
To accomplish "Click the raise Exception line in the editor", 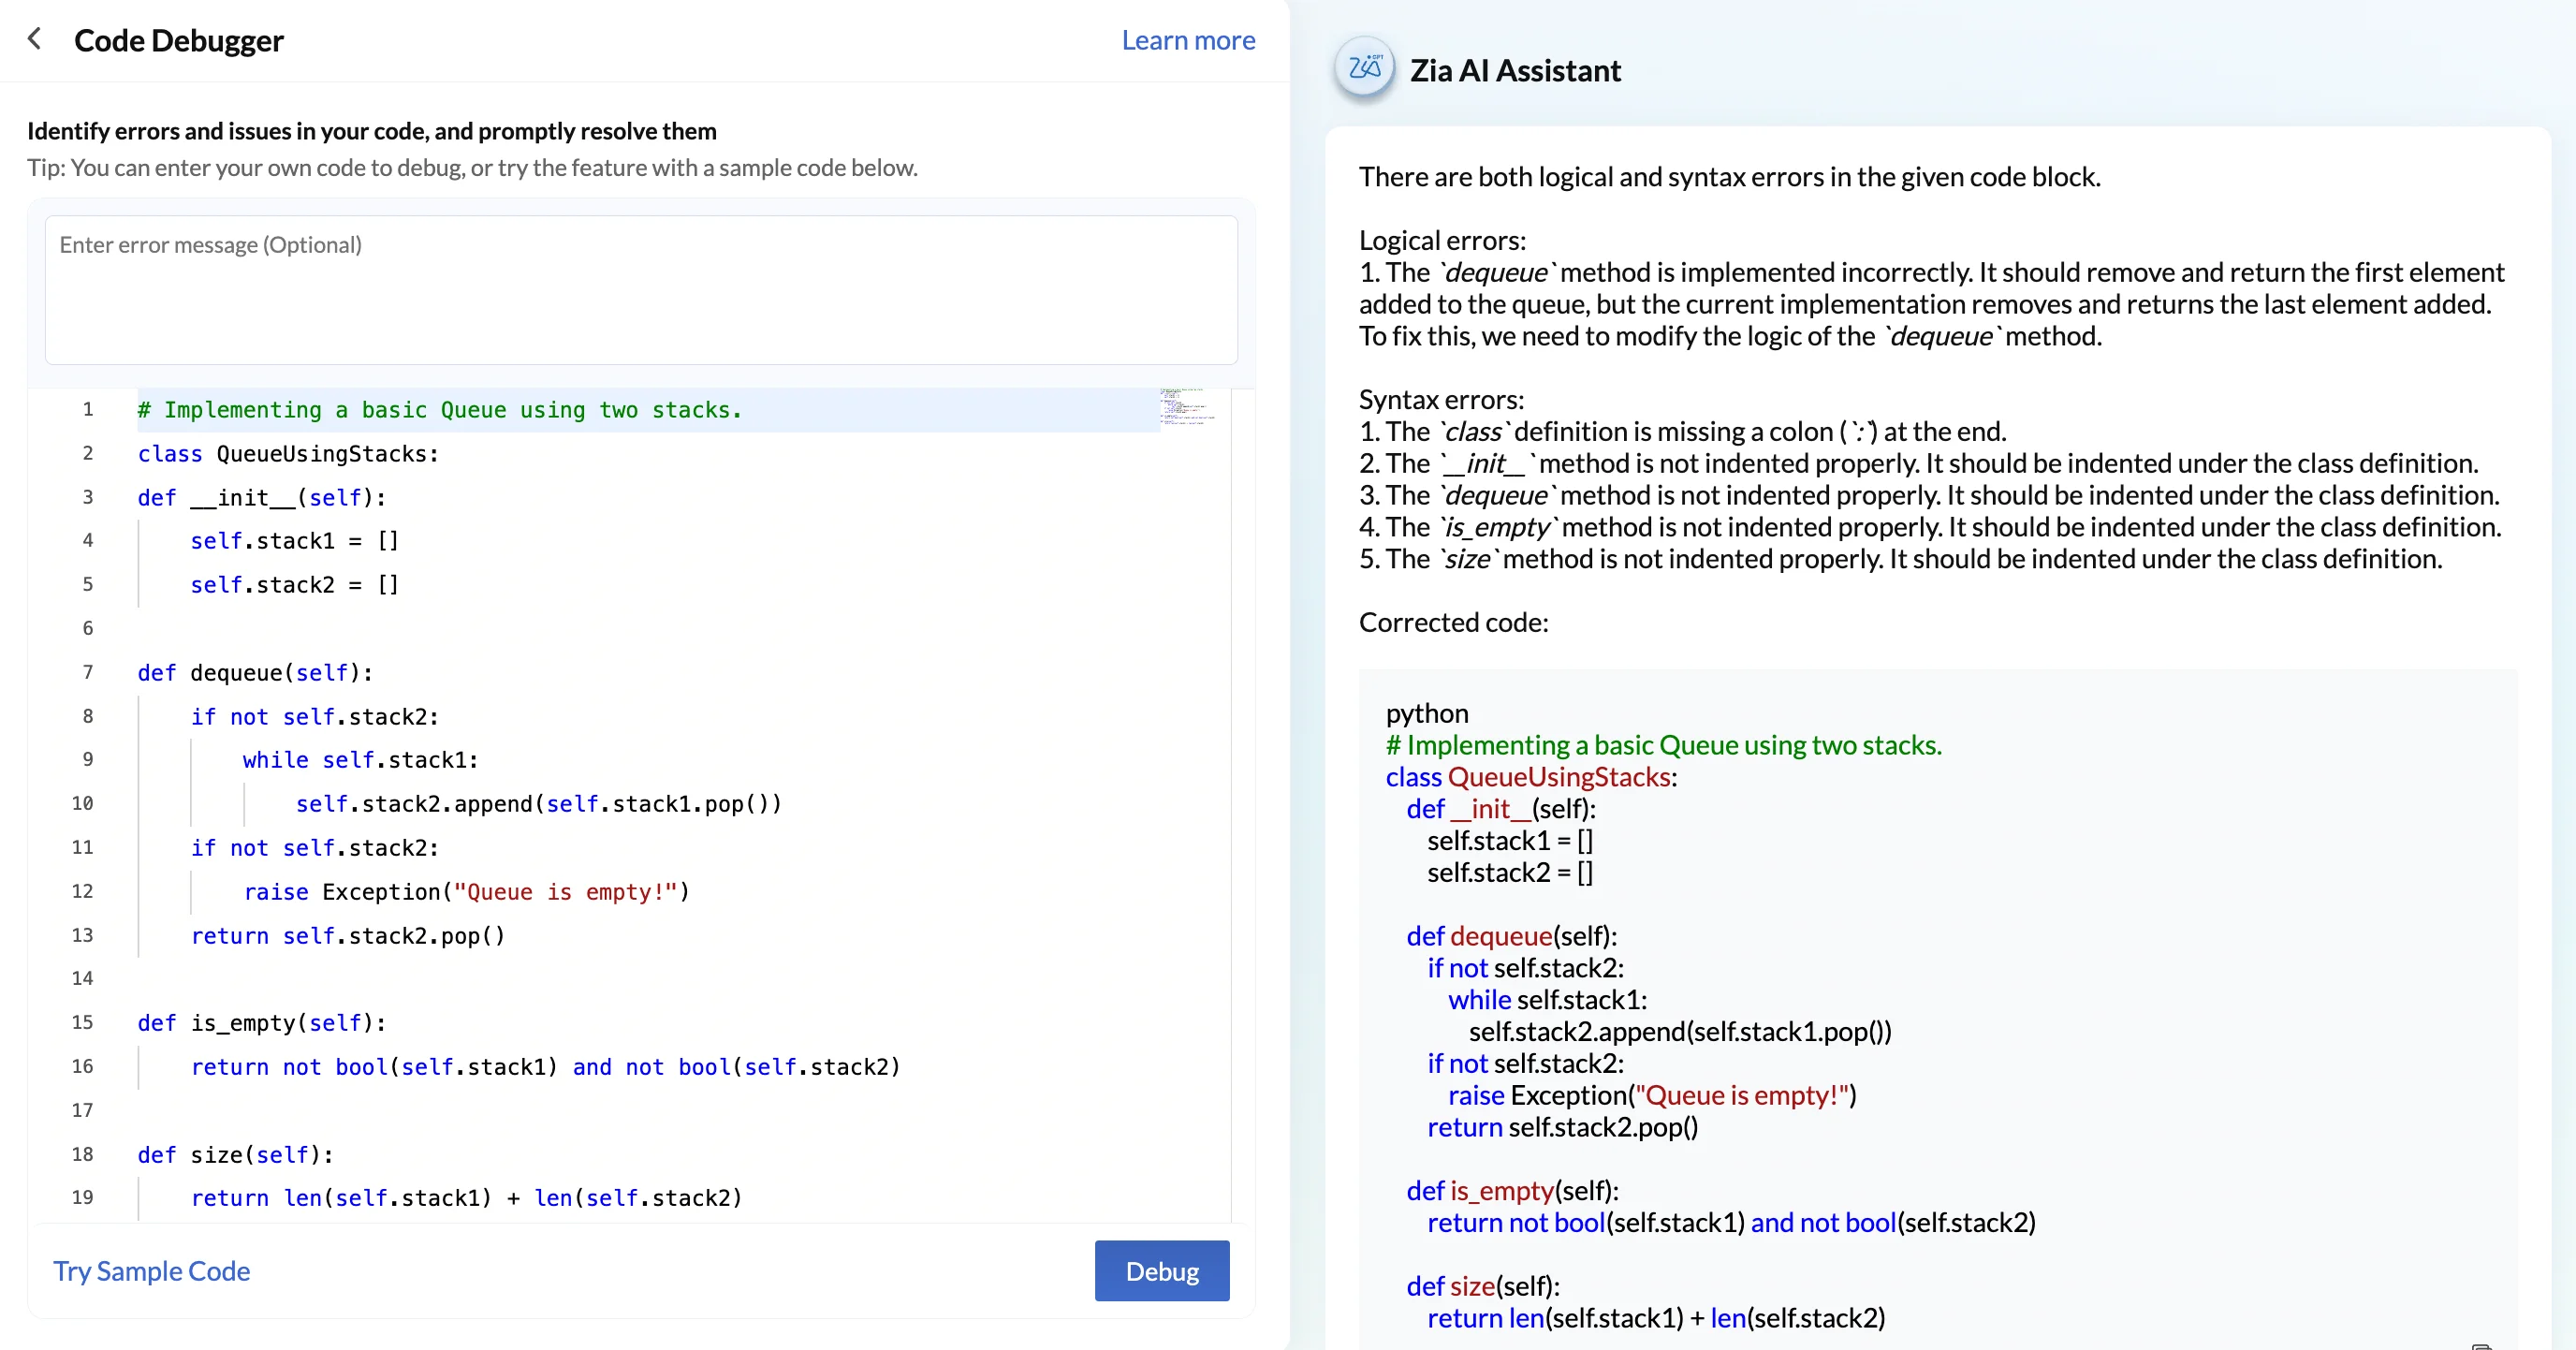I will point(466,891).
